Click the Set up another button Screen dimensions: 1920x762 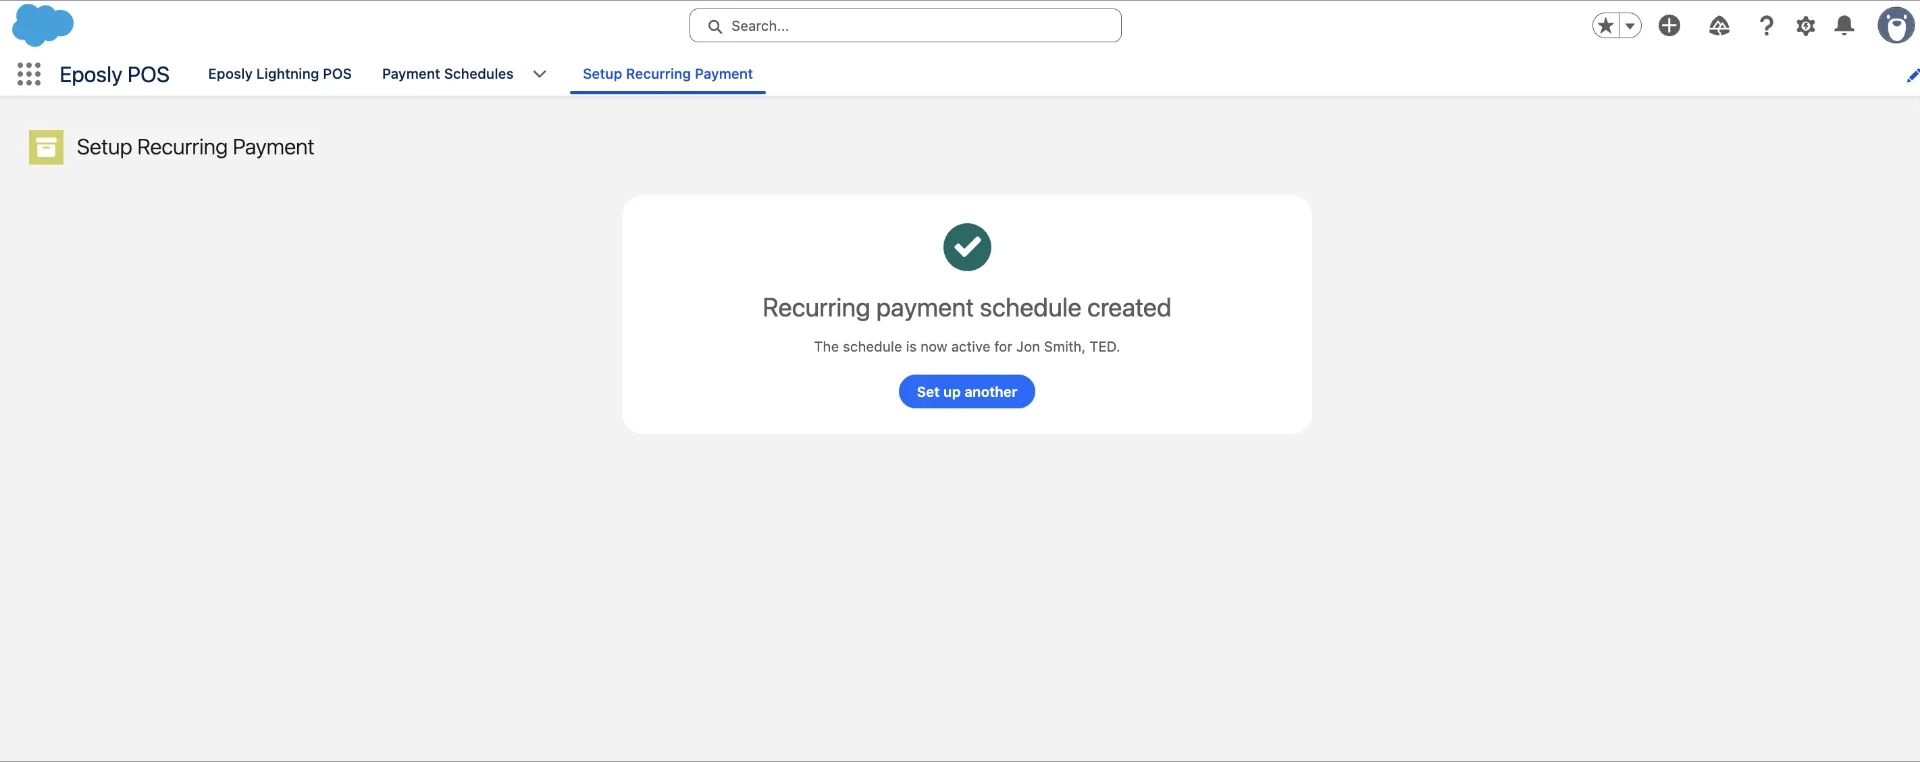[967, 392]
